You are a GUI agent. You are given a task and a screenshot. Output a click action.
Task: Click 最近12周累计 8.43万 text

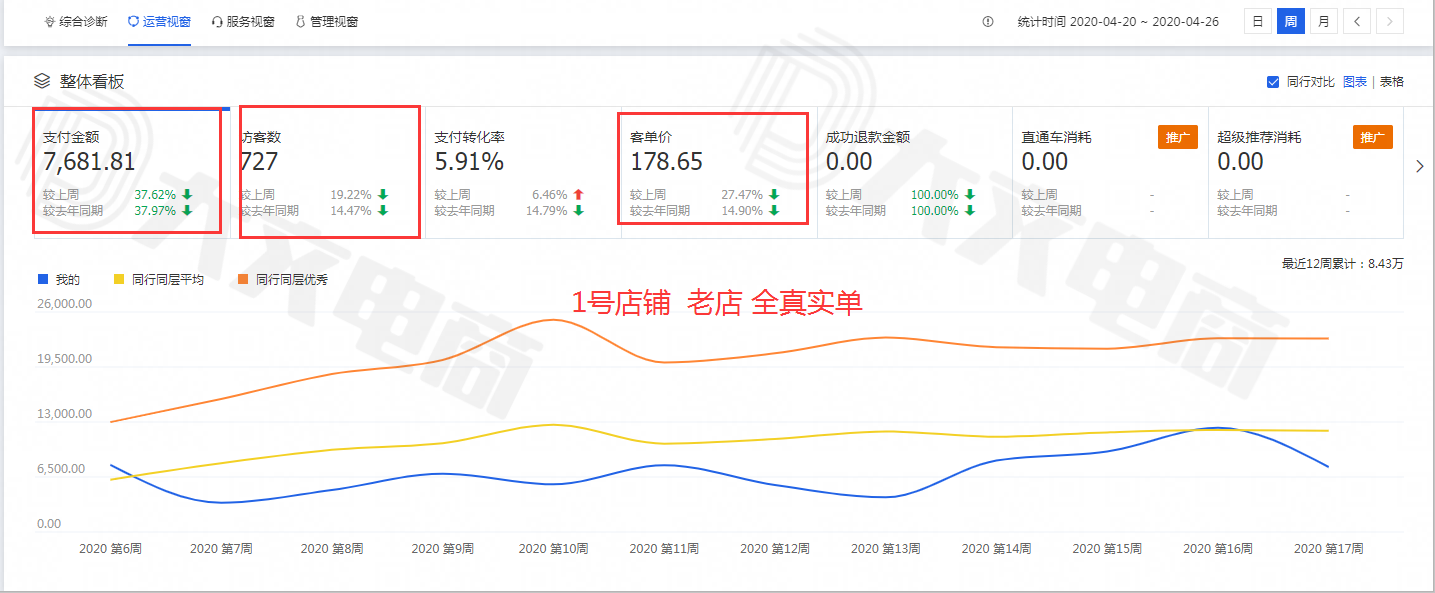click(1342, 264)
